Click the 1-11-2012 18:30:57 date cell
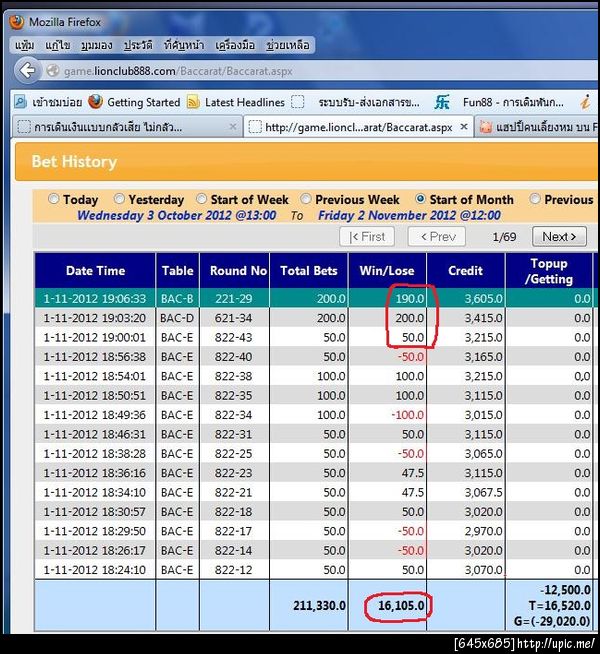 [95, 512]
